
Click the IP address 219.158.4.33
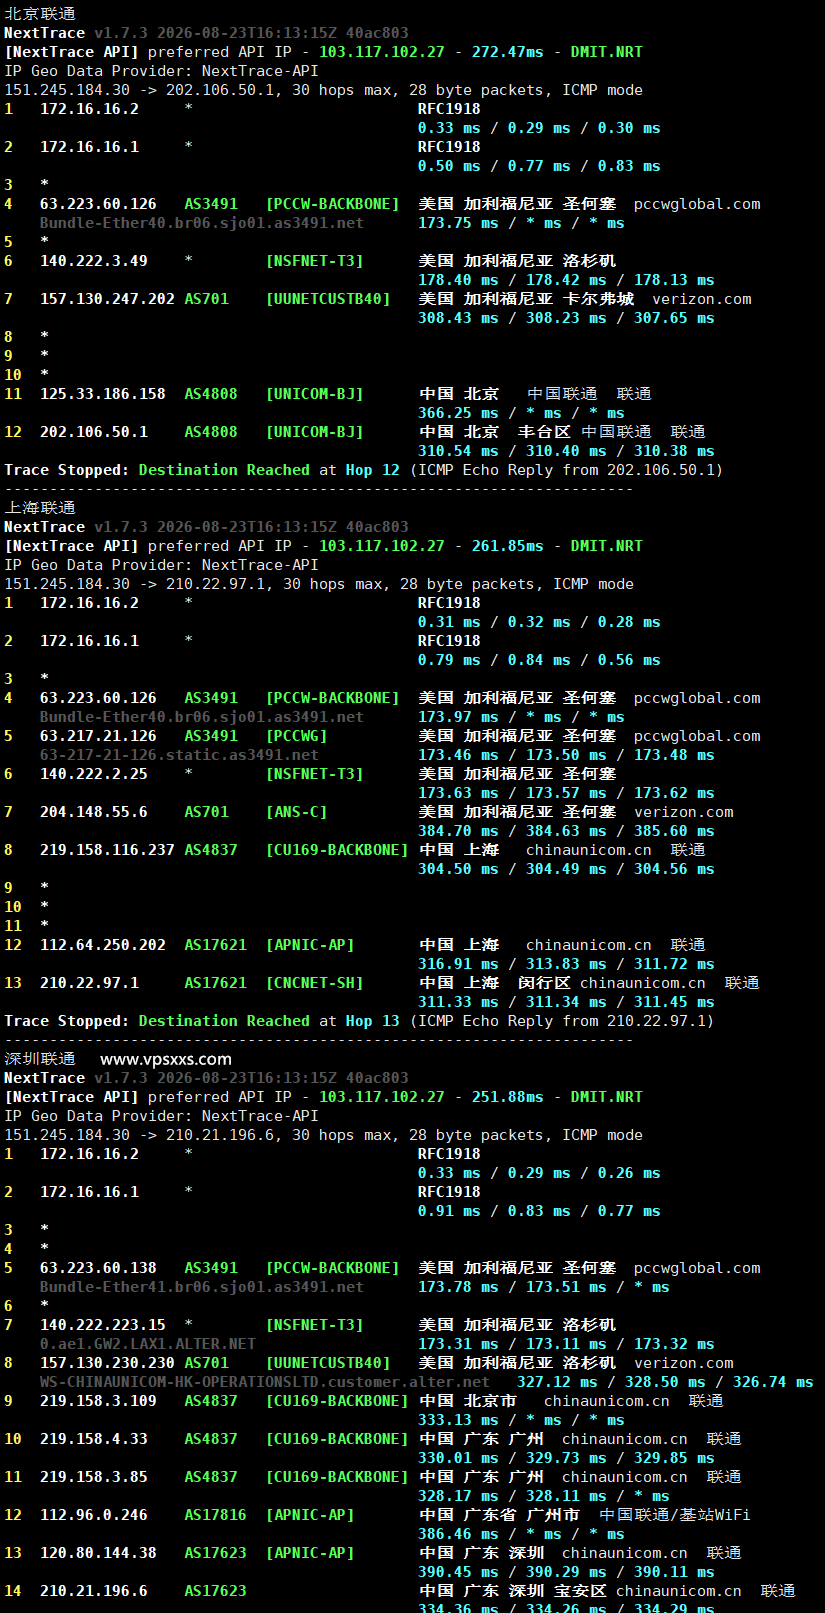point(94,1439)
